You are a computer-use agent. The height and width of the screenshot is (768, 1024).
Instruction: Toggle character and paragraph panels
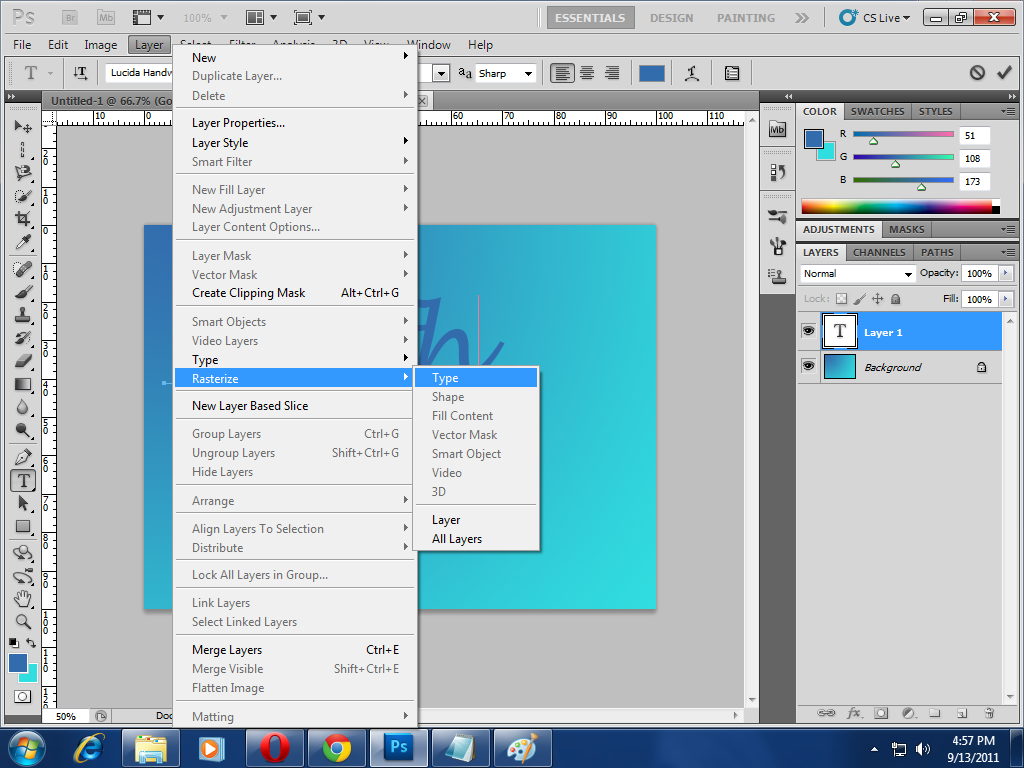tap(732, 73)
